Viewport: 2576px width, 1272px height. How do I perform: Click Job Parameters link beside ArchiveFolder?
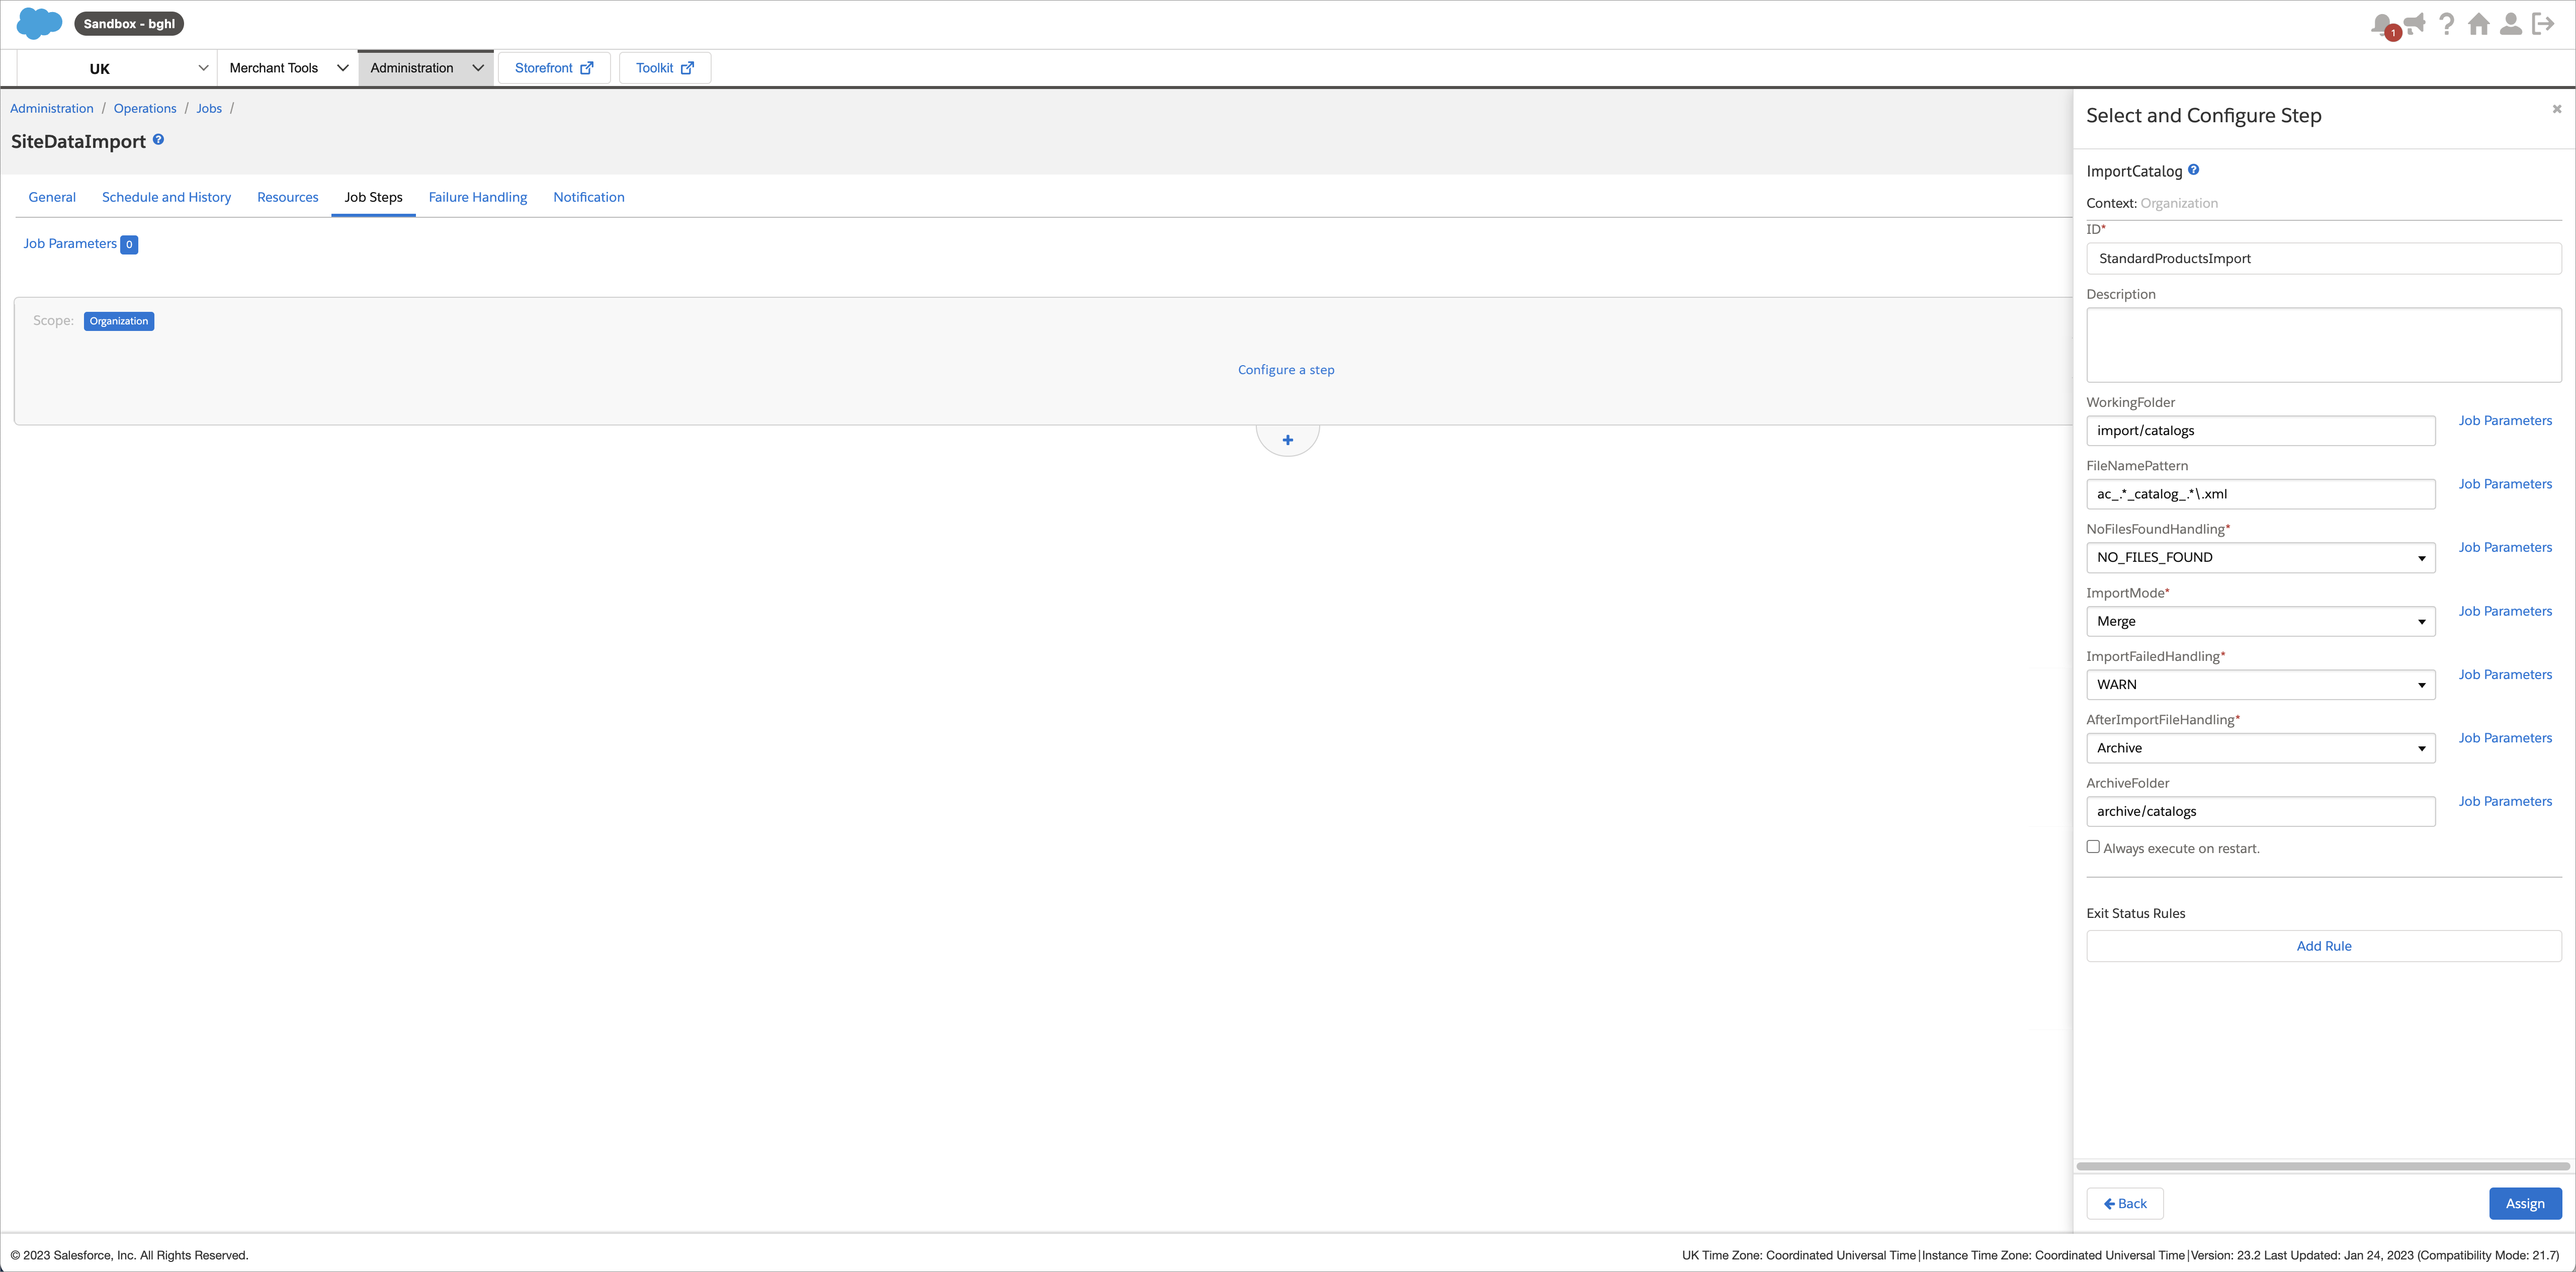pos(2505,801)
